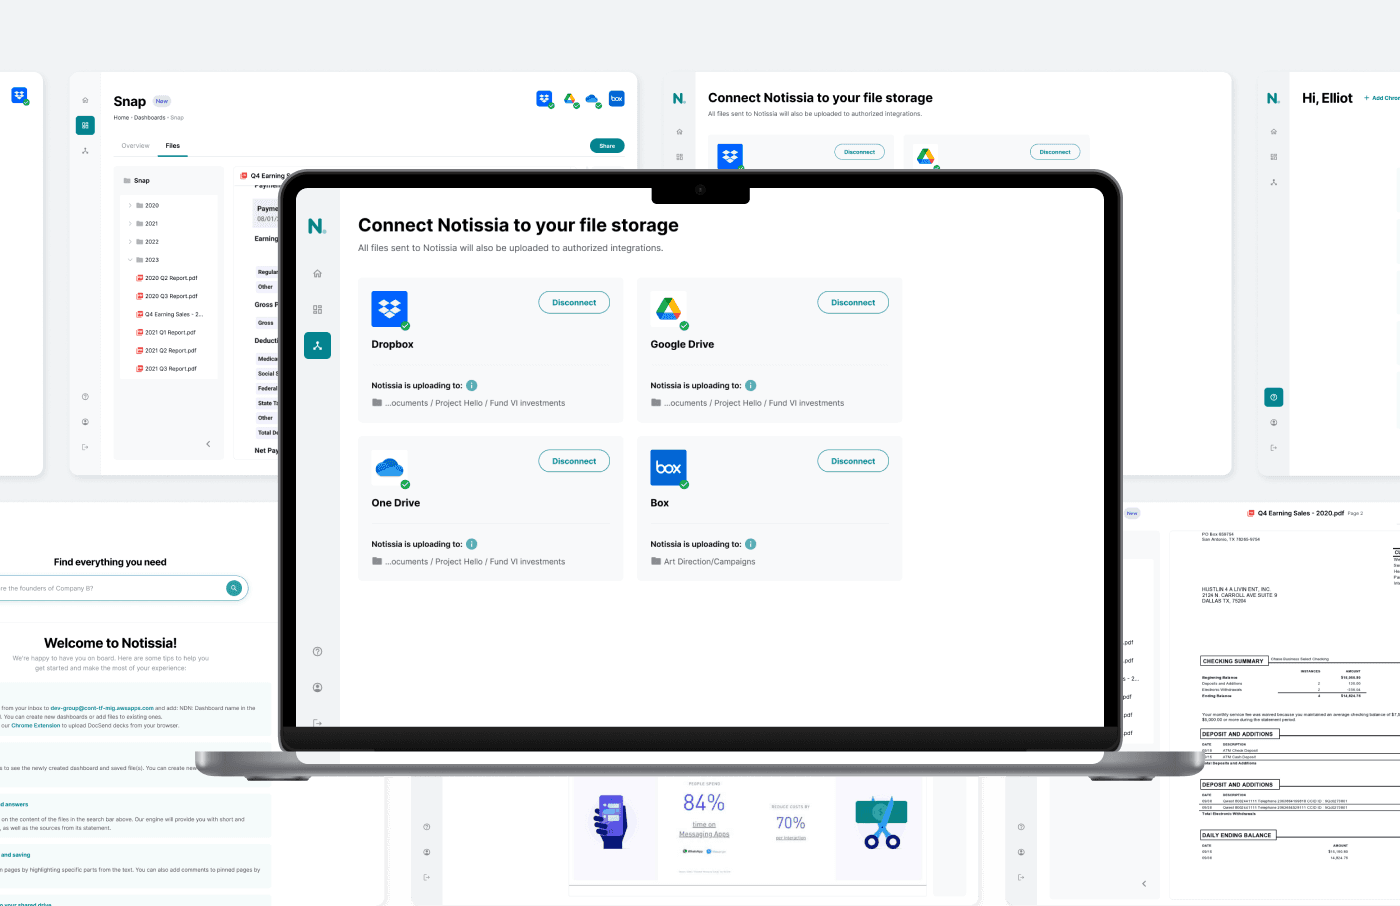
Task: Show upload info on the One Drive card
Action: tap(472, 545)
